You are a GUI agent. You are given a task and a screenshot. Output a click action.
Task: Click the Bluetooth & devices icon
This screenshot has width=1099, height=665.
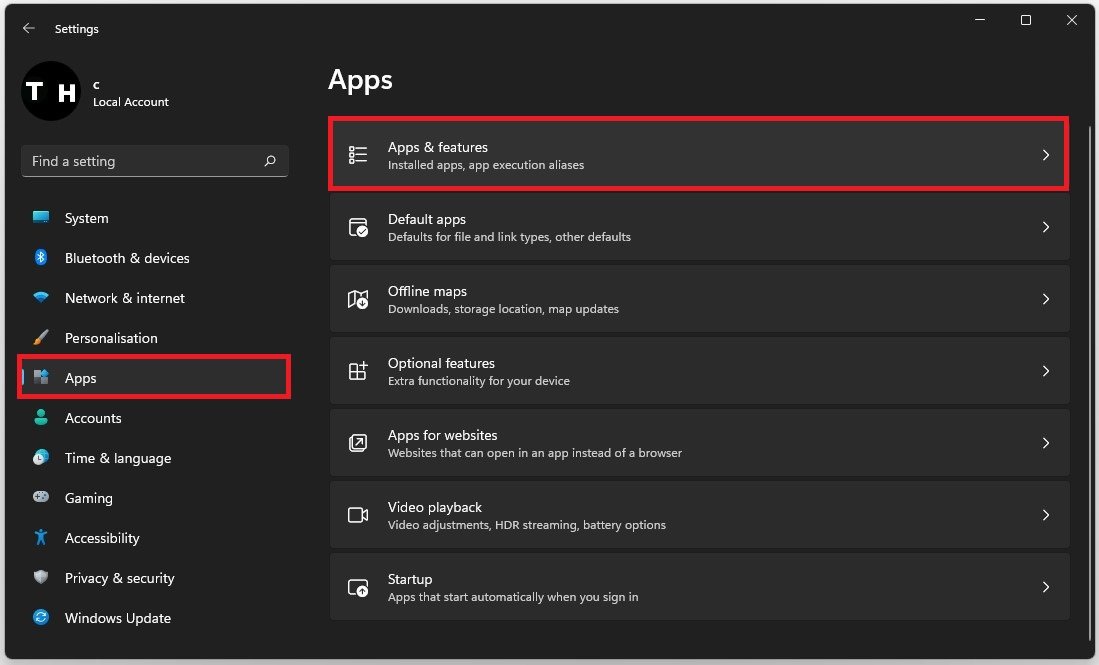[41, 258]
